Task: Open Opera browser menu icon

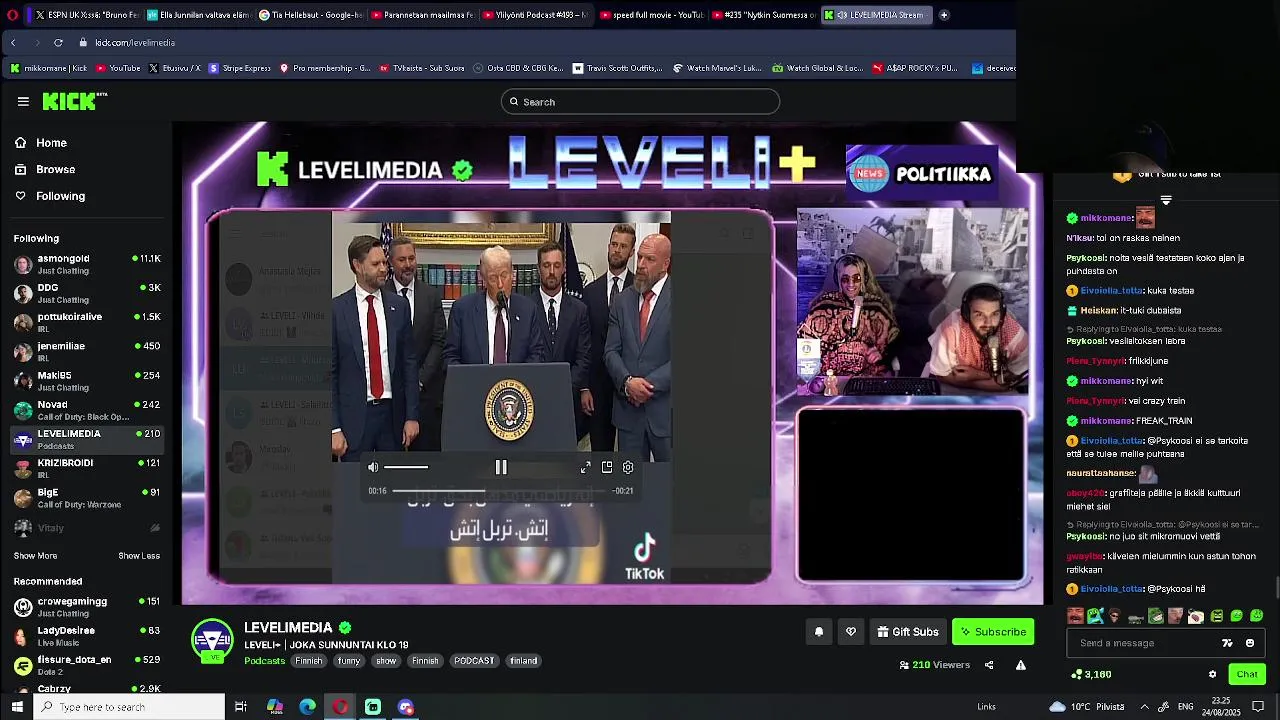Action: [12, 15]
